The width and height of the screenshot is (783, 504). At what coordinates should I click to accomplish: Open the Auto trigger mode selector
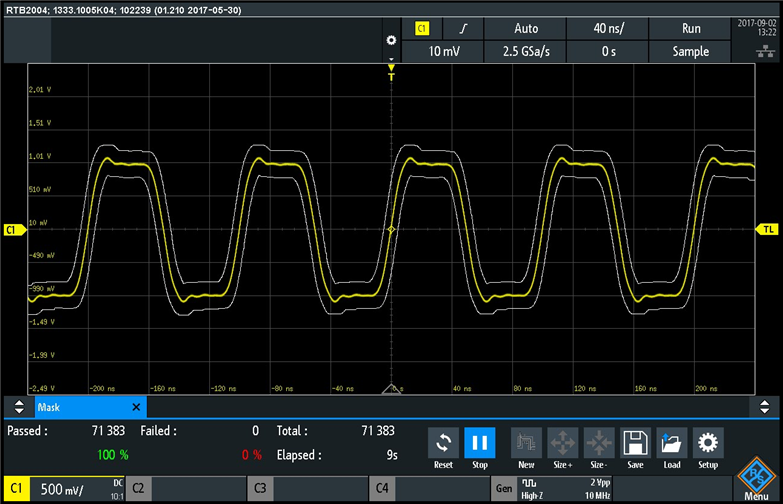click(525, 29)
